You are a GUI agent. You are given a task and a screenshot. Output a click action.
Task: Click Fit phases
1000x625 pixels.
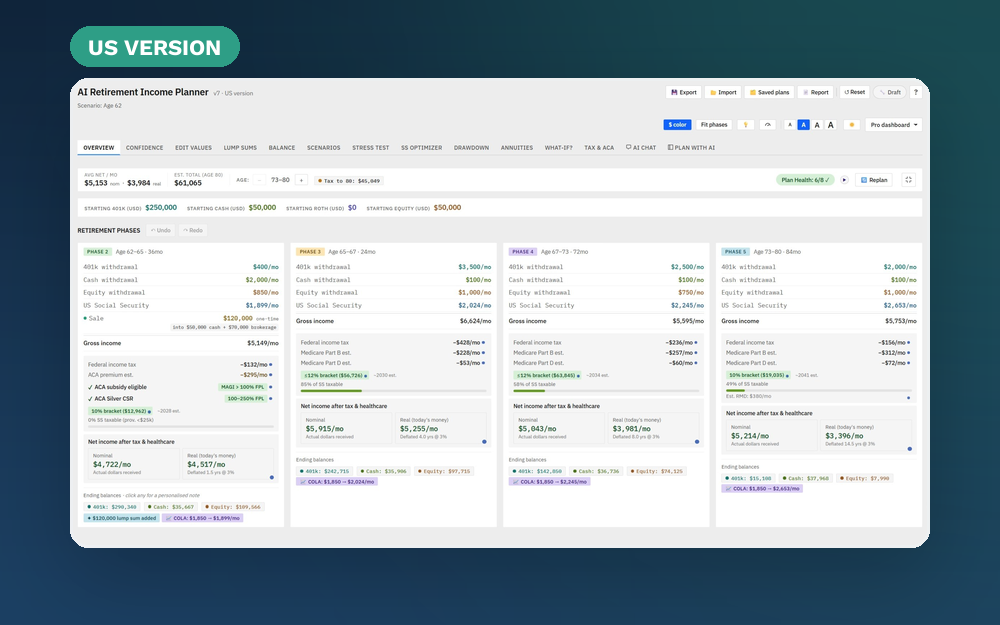714,125
